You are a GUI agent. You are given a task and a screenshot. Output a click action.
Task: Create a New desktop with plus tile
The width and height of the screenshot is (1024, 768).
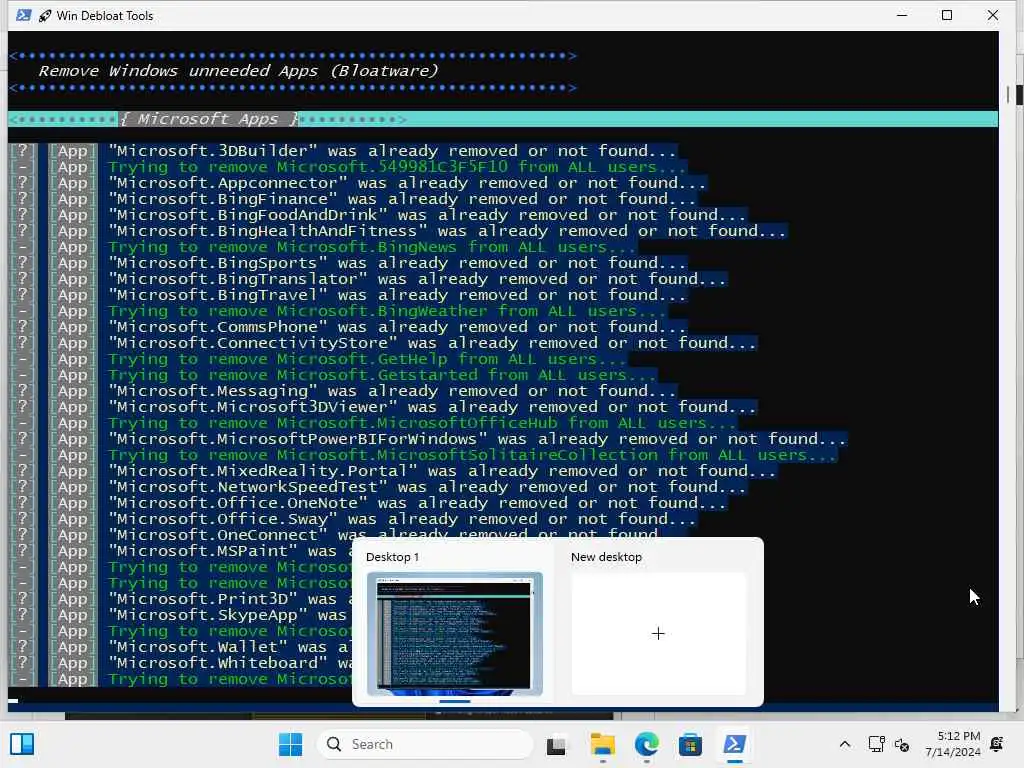[x=658, y=633]
